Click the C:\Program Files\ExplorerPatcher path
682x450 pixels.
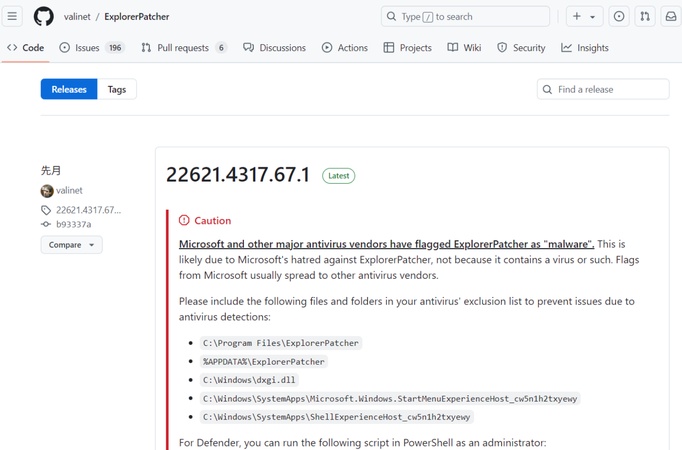point(281,343)
